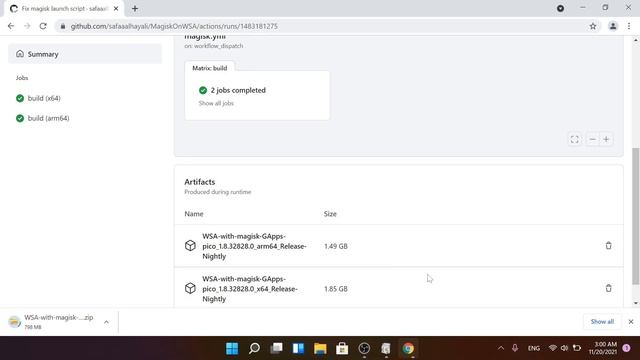Select the Fix magisk launch script tab

[x=64, y=9]
